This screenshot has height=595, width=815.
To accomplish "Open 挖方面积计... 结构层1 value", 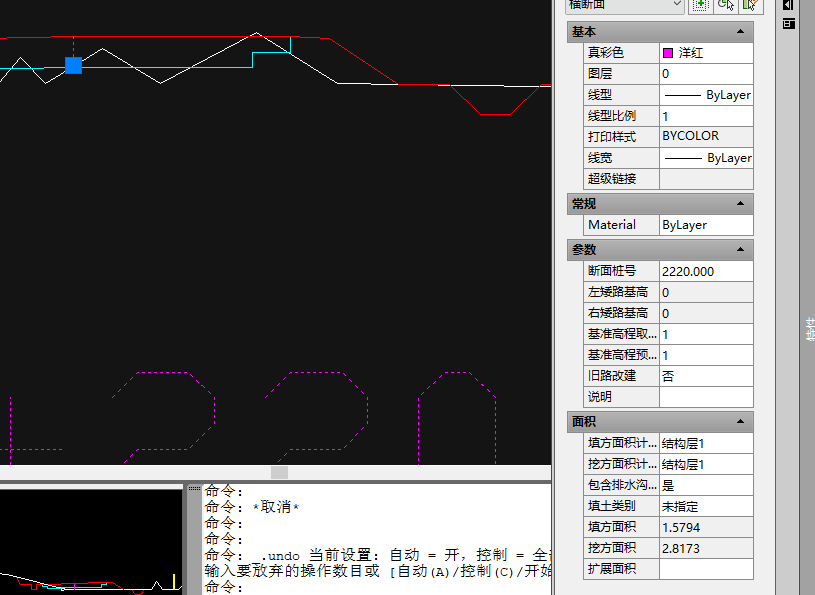I will click(x=706, y=465).
